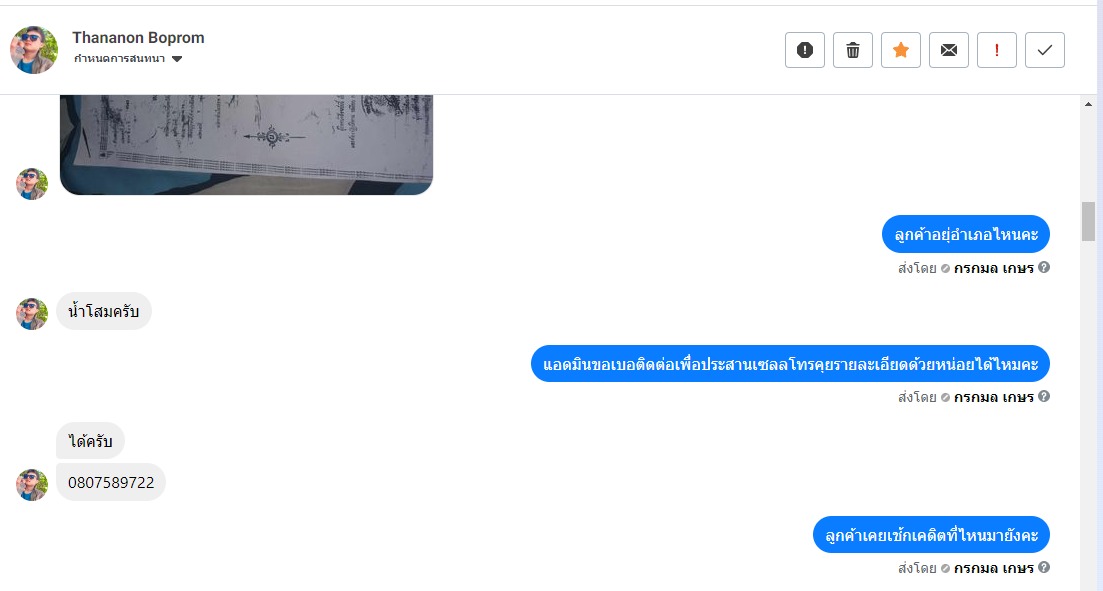Image resolution: width=1103 pixels, height=591 pixels.
Task: Click Thananon Boprom's header profile picture
Action: pyautogui.click(x=34, y=50)
